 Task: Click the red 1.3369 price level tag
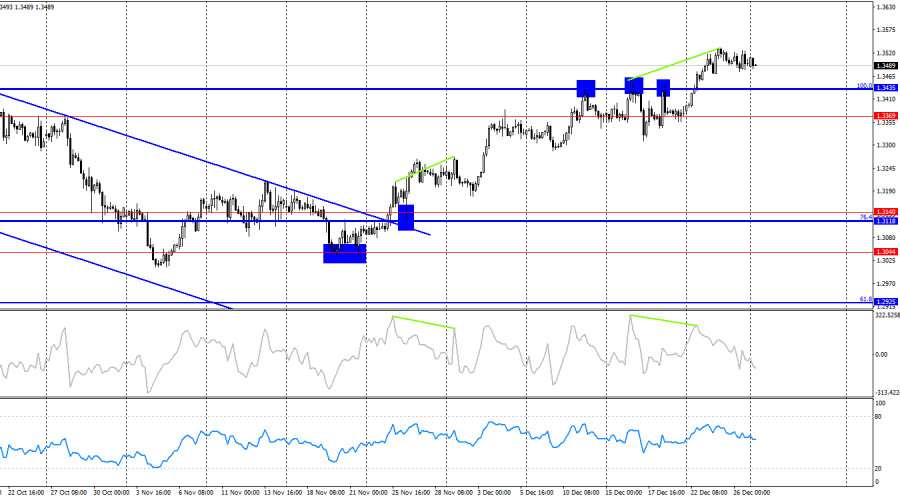(x=886, y=116)
